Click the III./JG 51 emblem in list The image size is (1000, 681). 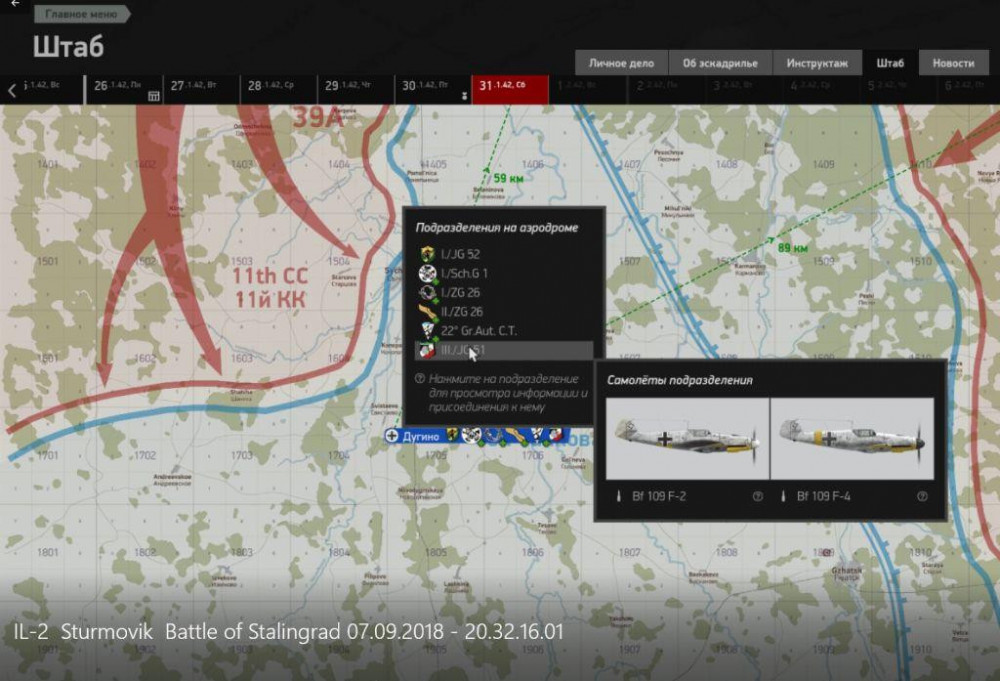427,350
